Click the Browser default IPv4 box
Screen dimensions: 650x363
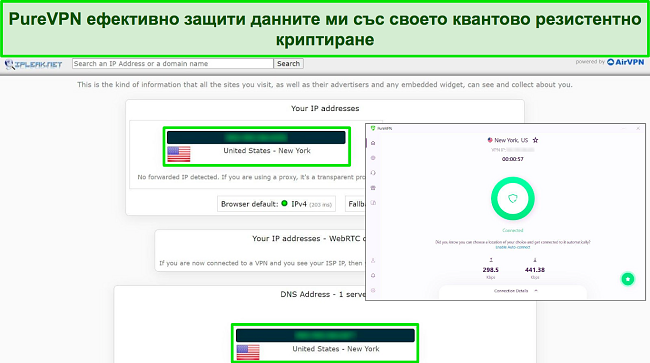click(276, 204)
